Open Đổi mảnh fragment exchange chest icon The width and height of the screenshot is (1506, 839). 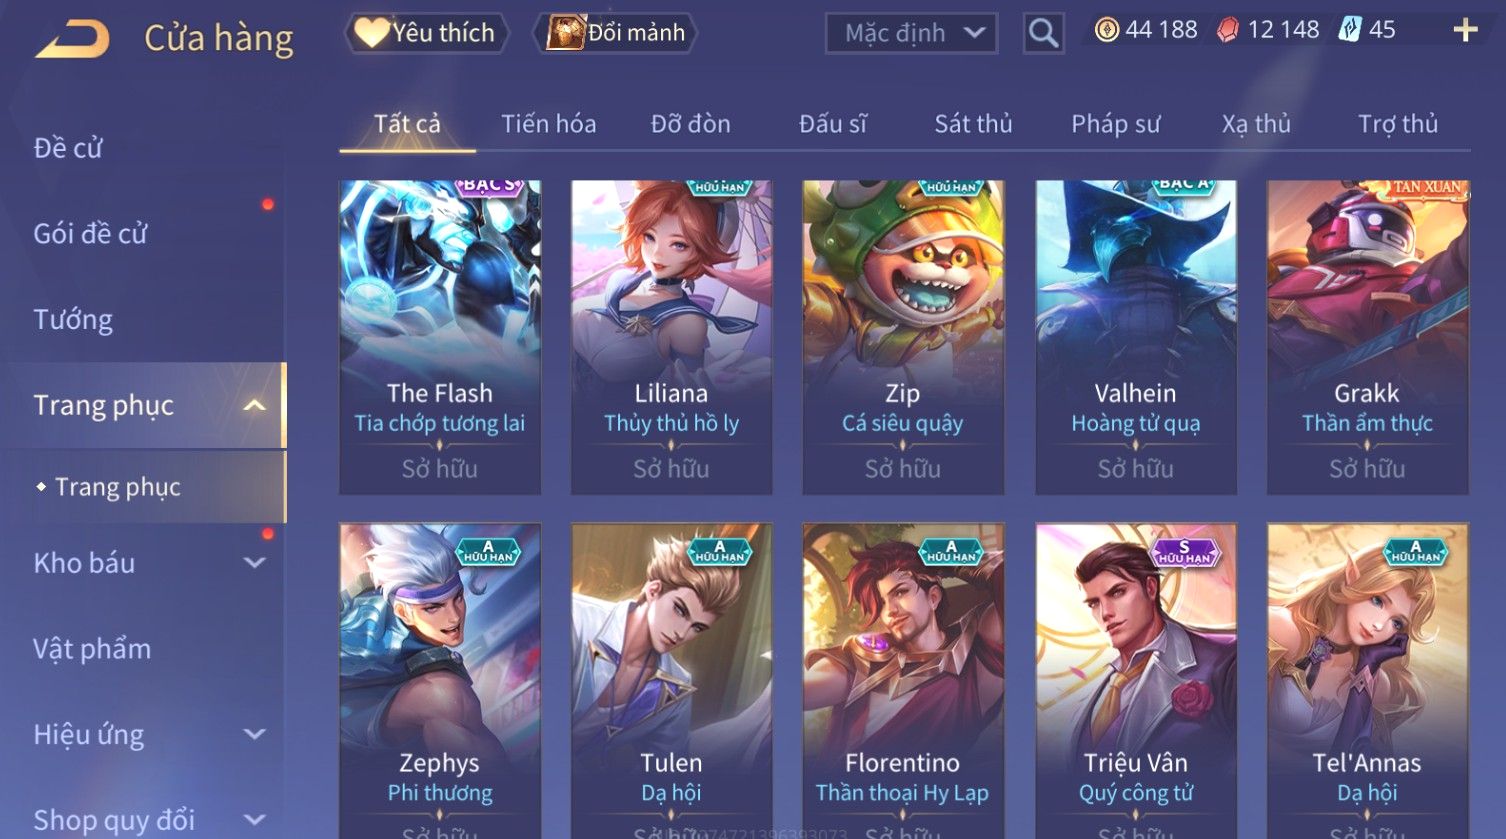(565, 33)
